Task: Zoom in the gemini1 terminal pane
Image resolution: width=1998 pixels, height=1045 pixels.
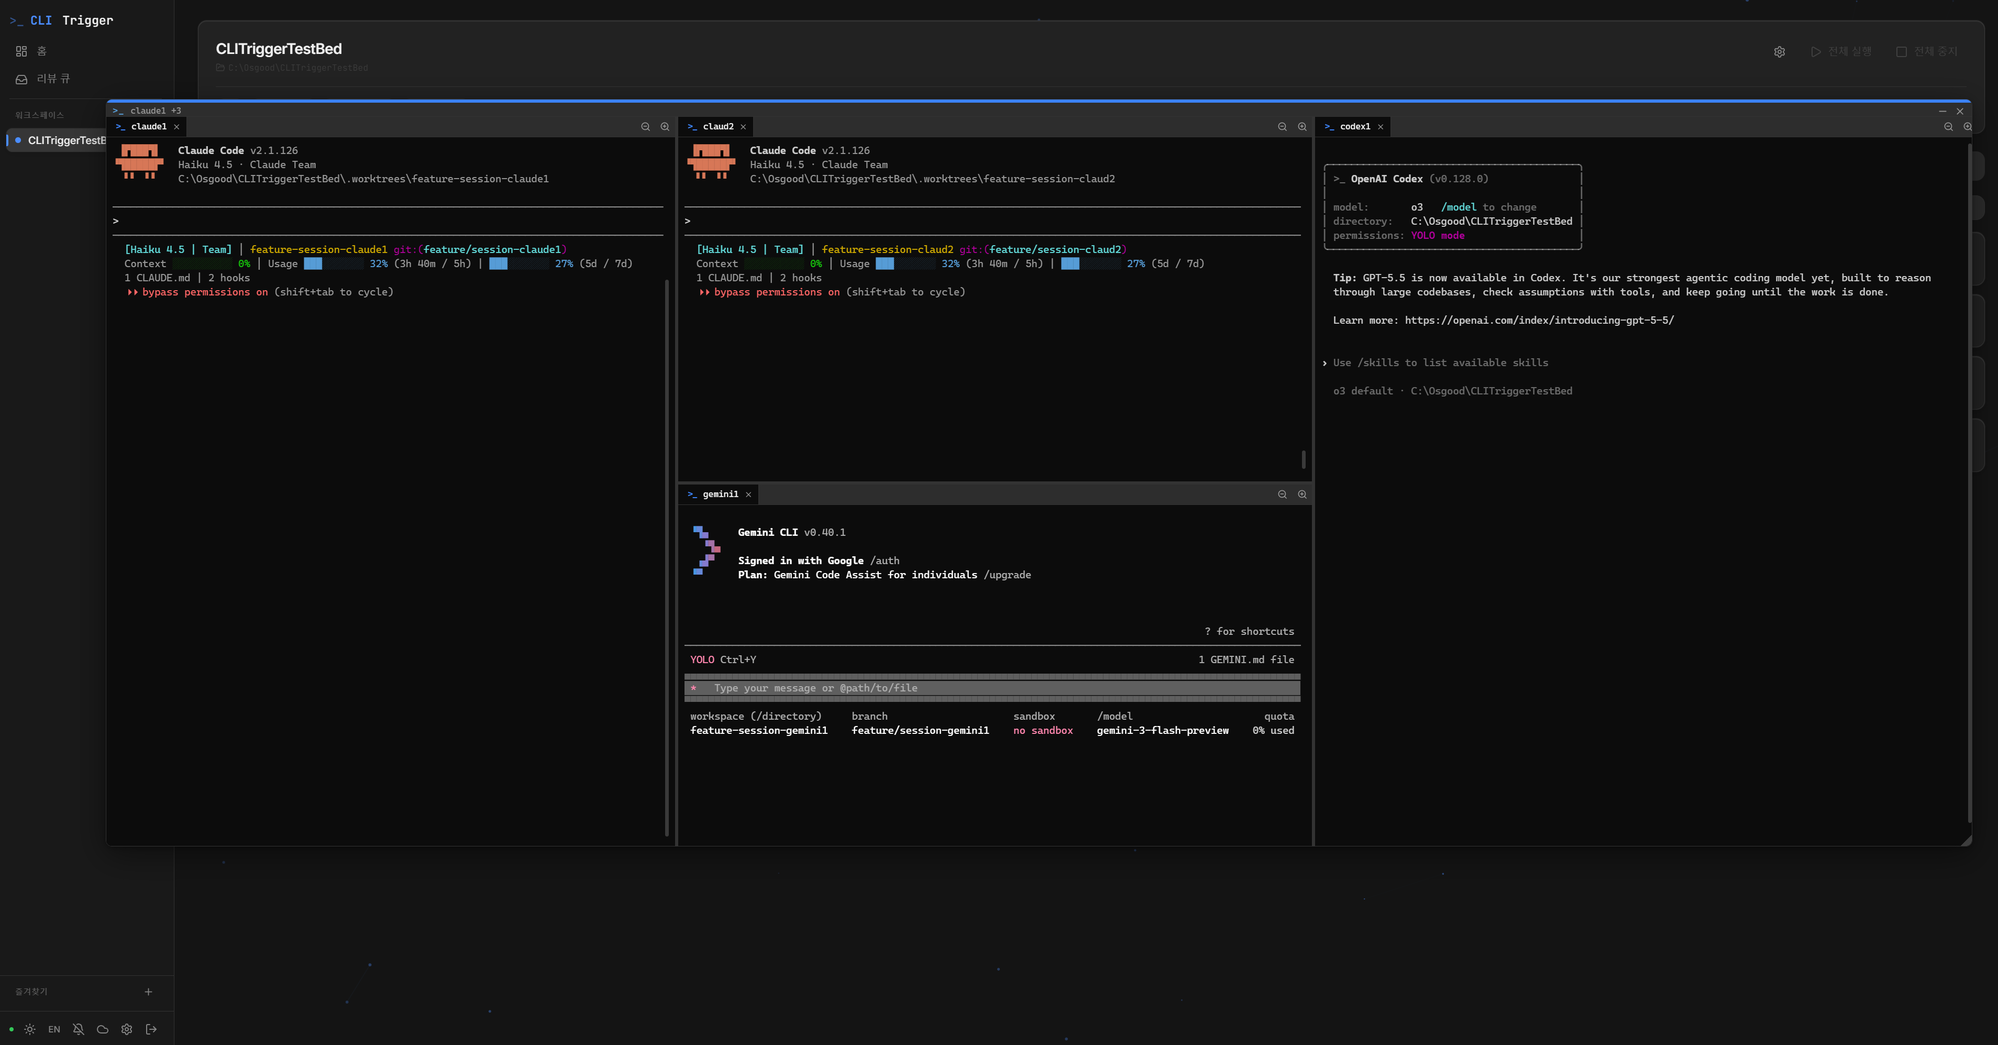Action: [x=1302, y=494]
